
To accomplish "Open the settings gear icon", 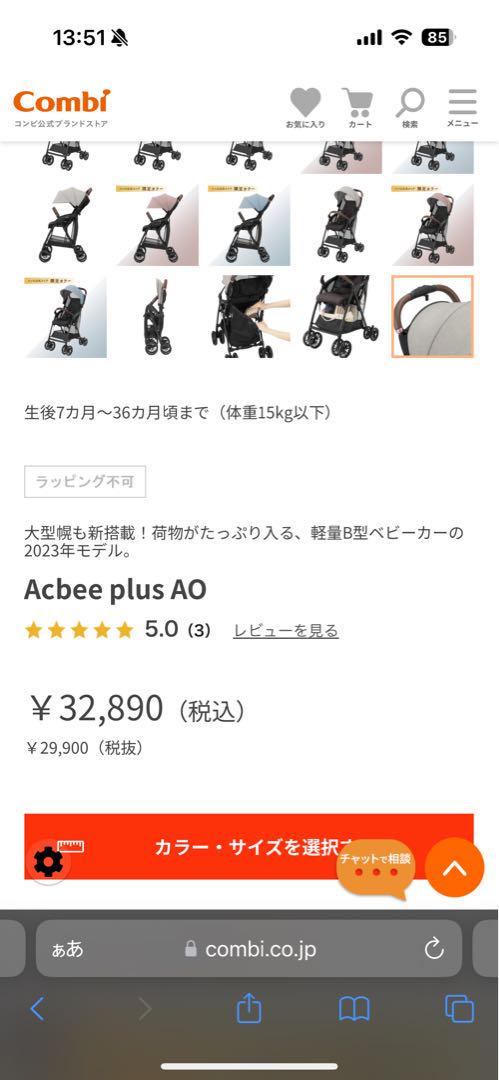I will click(48, 862).
